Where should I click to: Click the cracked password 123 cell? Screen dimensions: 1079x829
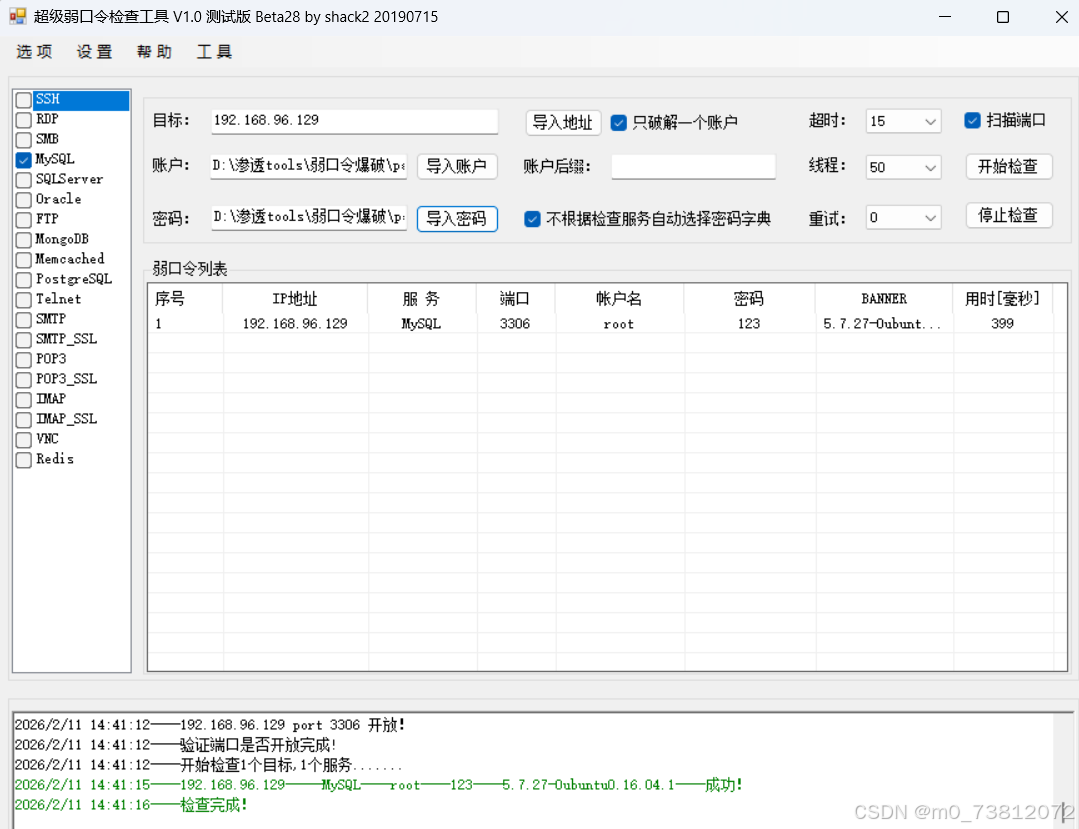tap(749, 323)
